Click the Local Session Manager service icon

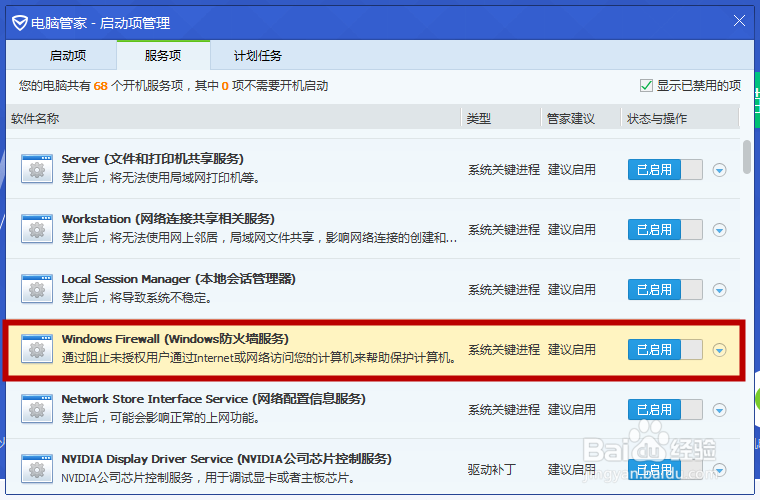tap(37, 289)
